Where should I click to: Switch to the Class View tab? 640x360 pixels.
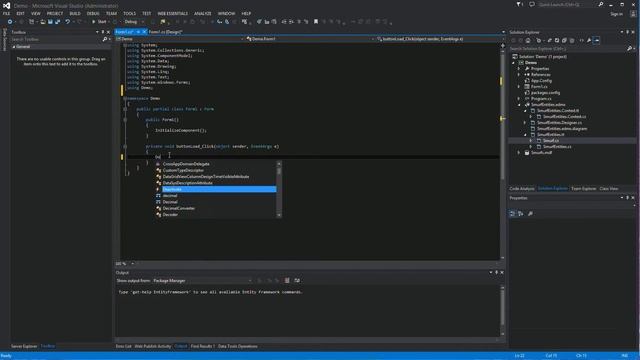pos(609,189)
